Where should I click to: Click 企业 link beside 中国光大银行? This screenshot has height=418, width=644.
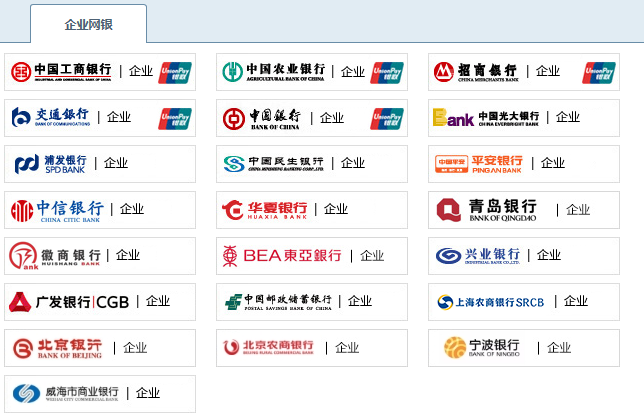coord(568,117)
